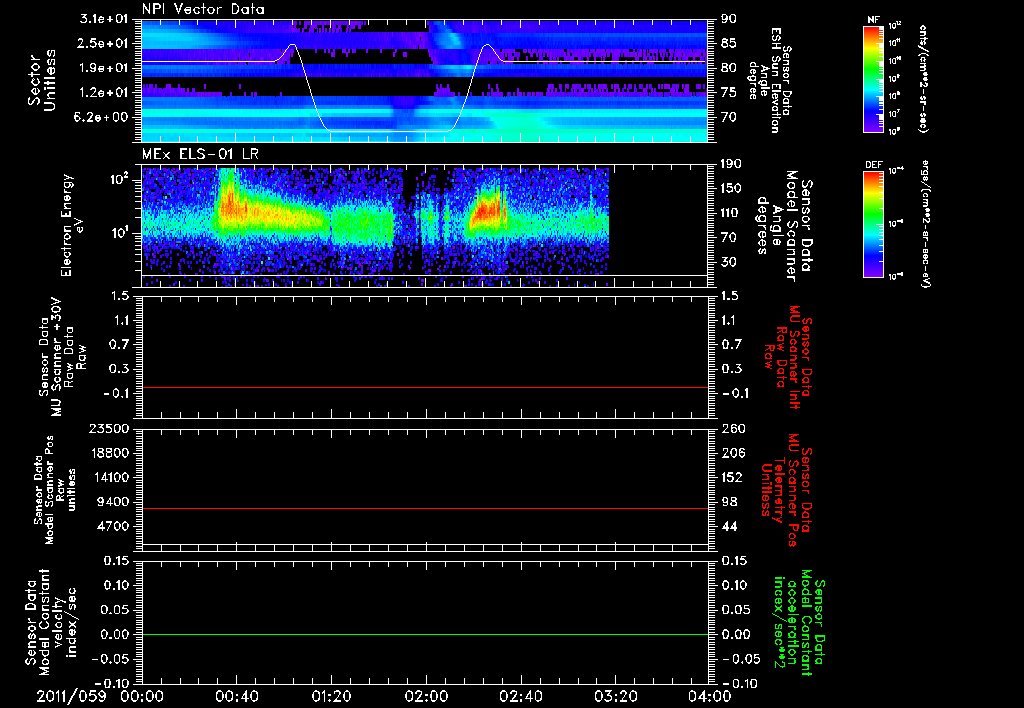Click the 02:40 time axis label
The height and width of the screenshot is (708, 1024).
tap(520, 696)
